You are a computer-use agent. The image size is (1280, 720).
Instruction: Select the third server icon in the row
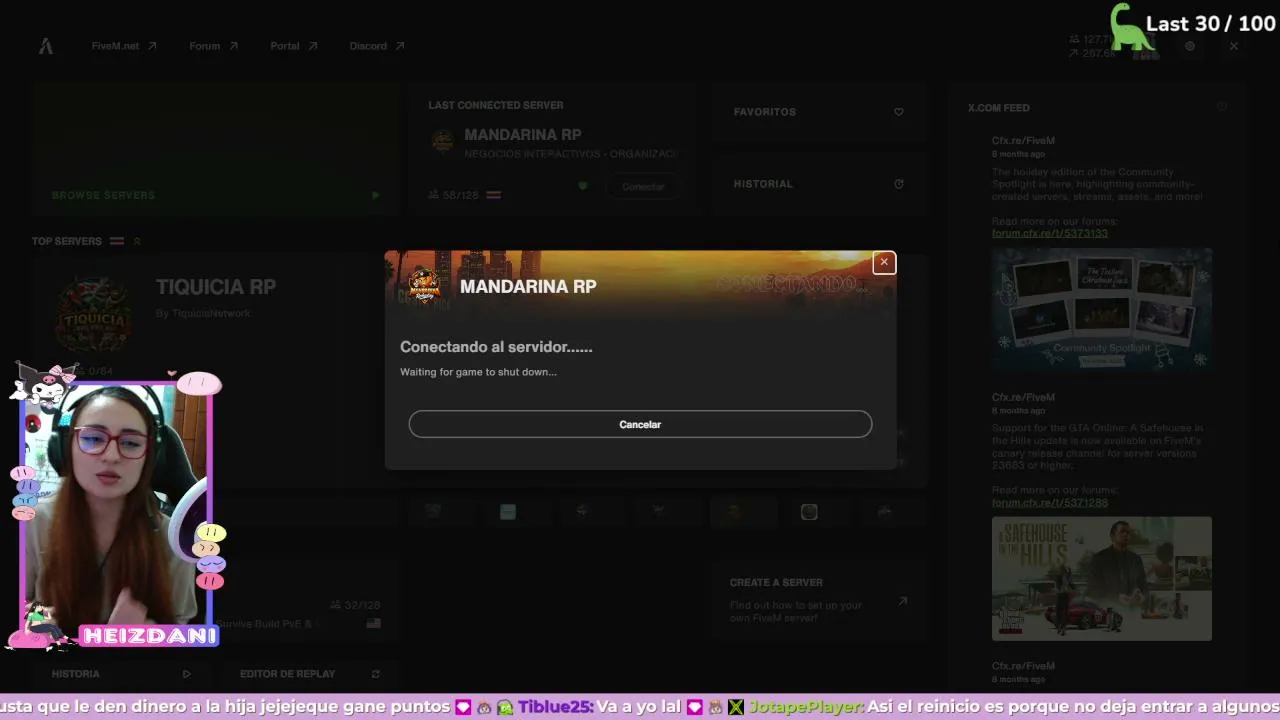coord(583,511)
